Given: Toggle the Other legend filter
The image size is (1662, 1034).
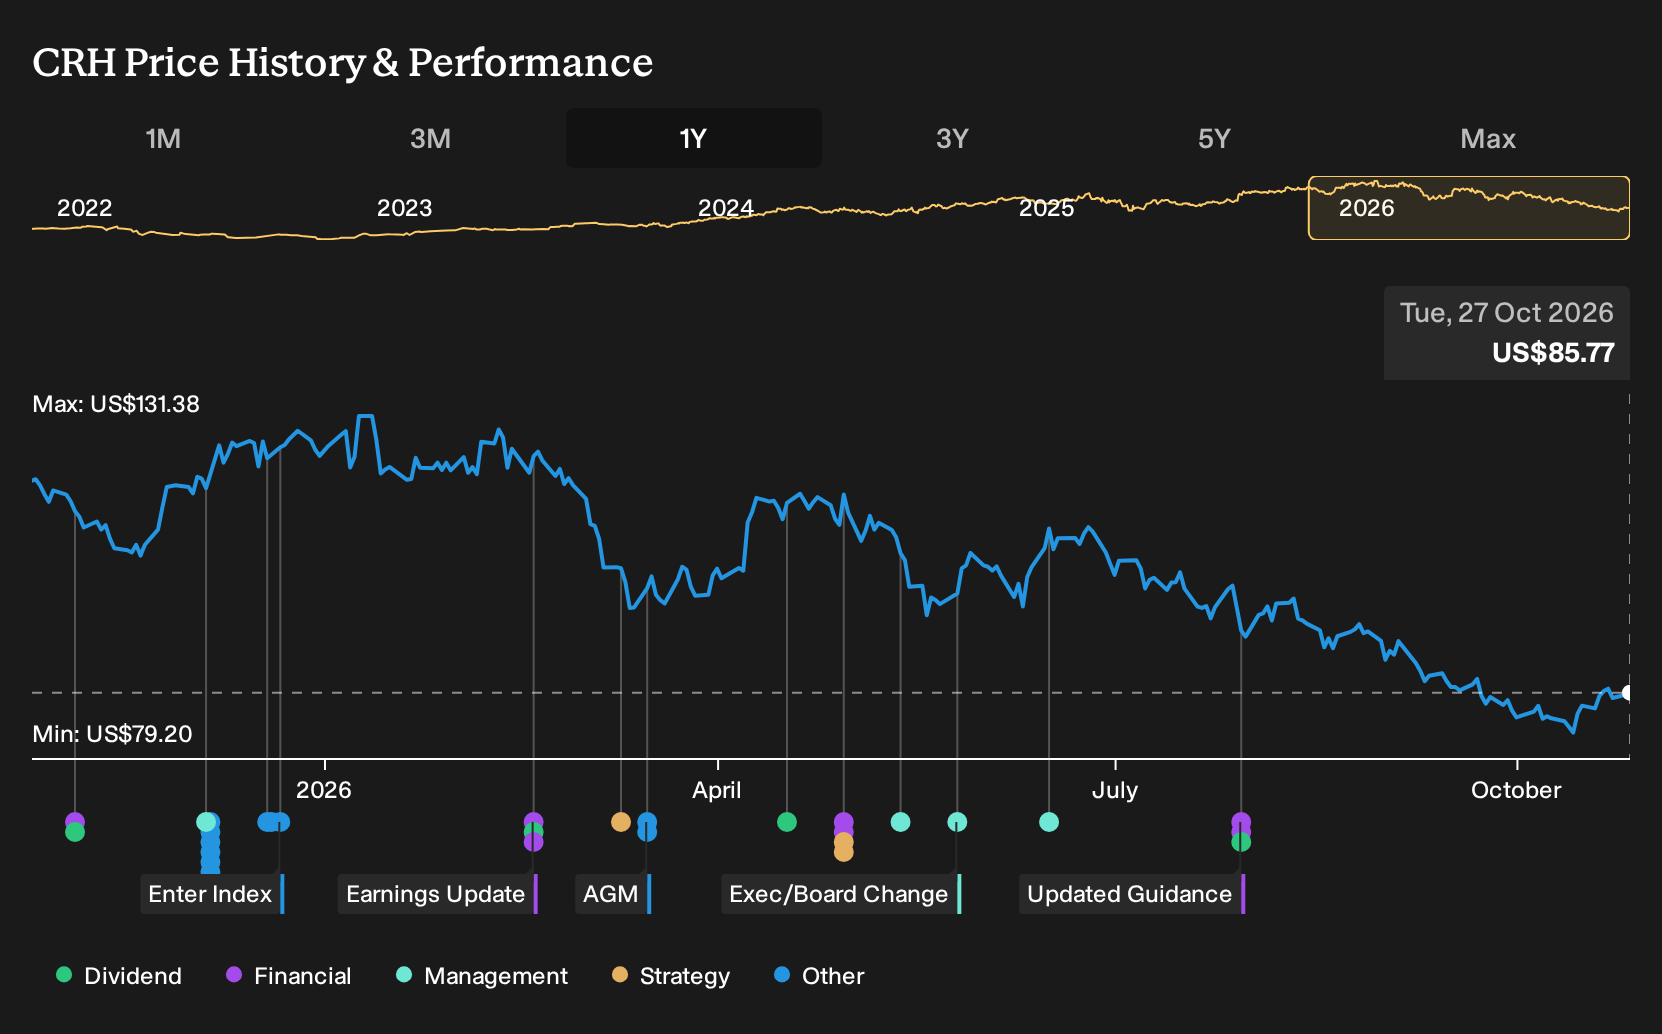Looking at the screenshot, I should 819,976.
